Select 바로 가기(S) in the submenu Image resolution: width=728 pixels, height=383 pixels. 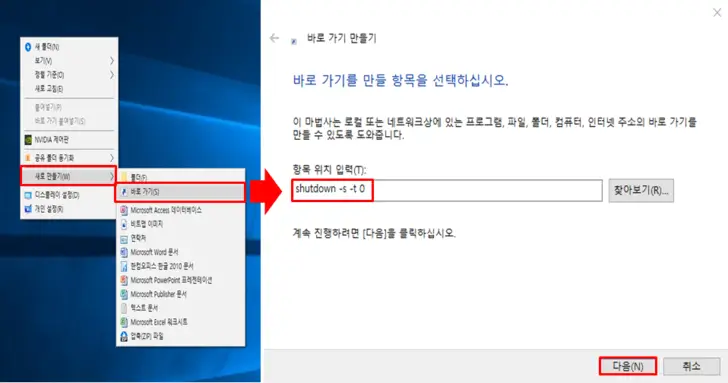(181, 192)
